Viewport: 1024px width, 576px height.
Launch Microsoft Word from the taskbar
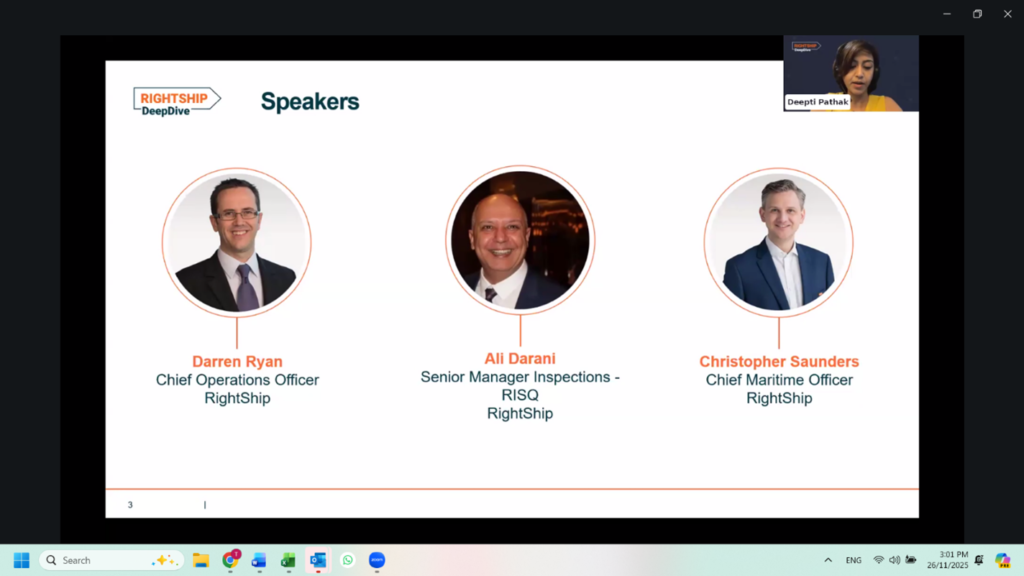[259, 560]
